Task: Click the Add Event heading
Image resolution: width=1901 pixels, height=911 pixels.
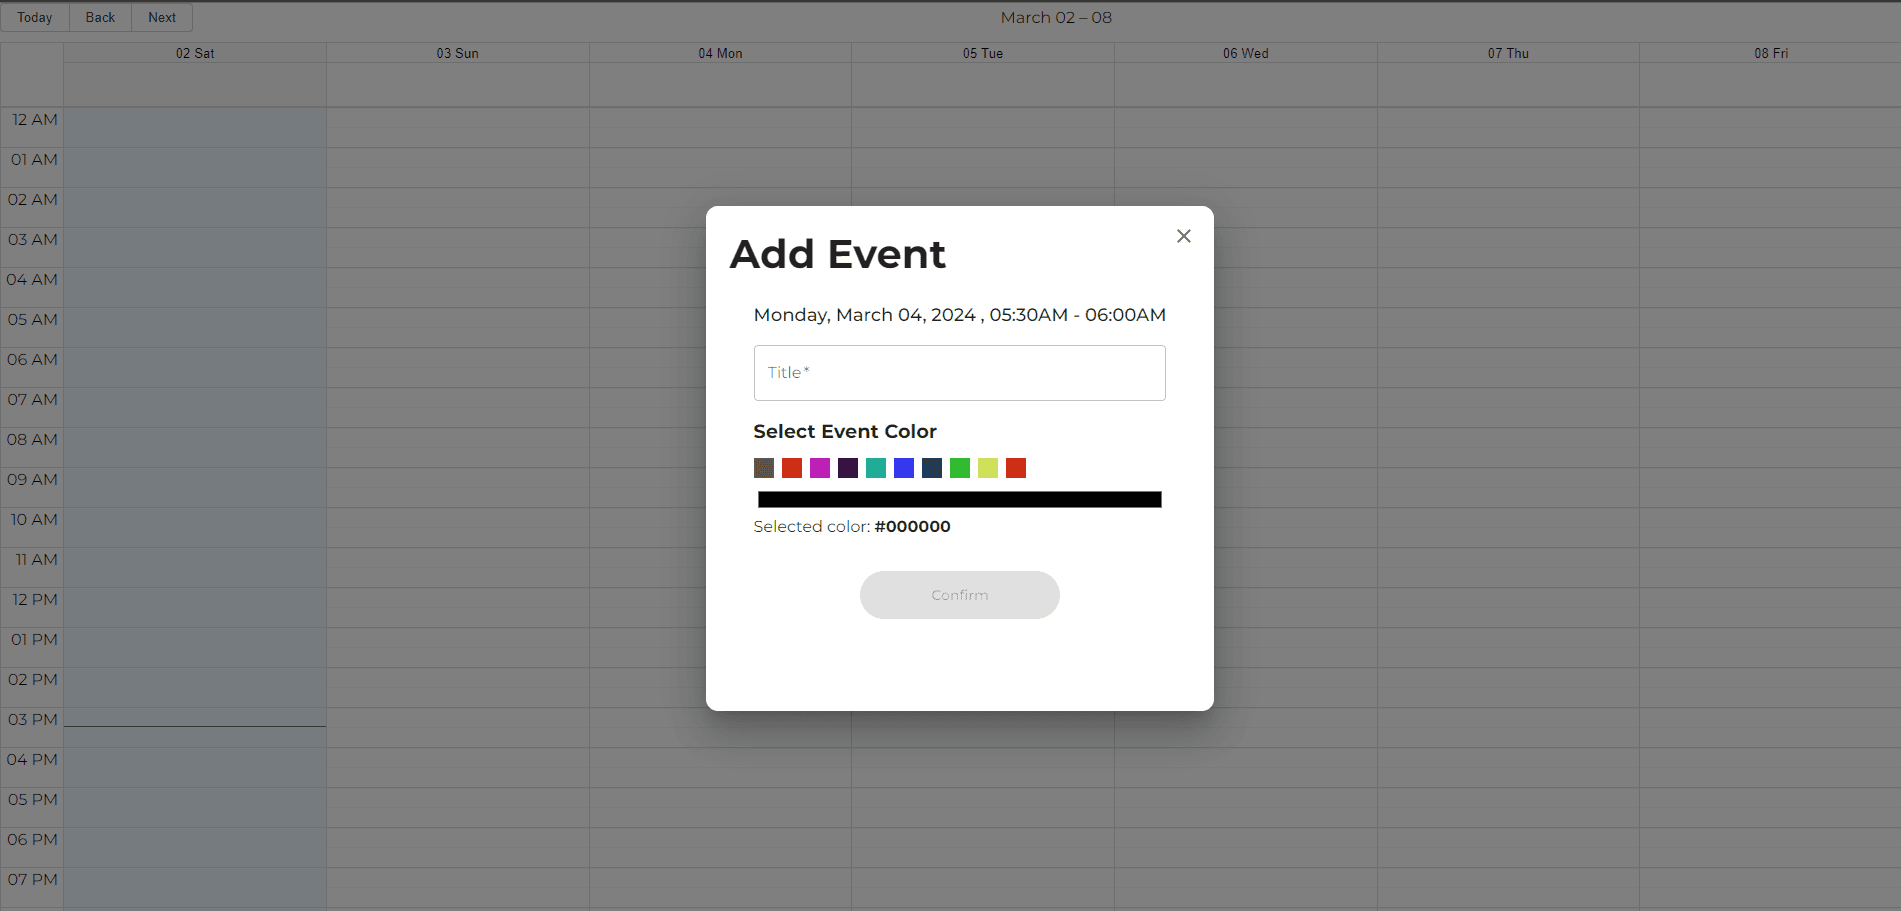Action: coord(838,254)
